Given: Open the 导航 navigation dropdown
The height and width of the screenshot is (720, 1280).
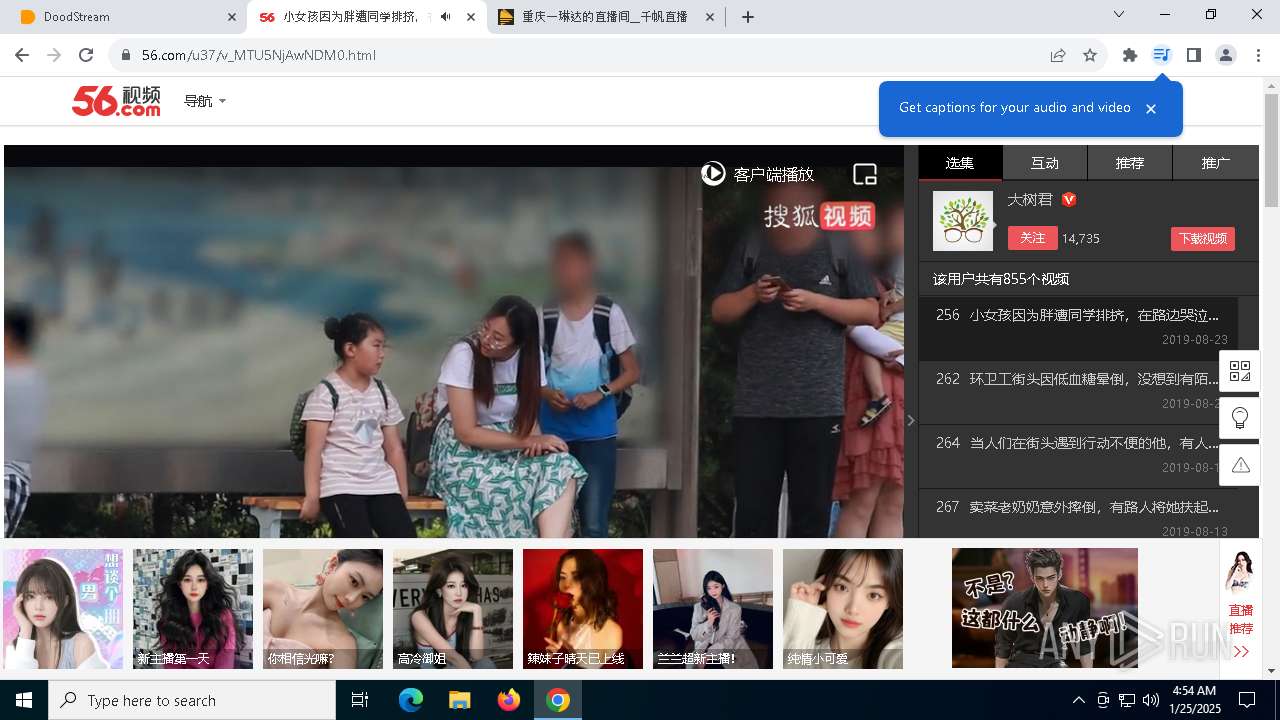Looking at the screenshot, I should click(205, 101).
